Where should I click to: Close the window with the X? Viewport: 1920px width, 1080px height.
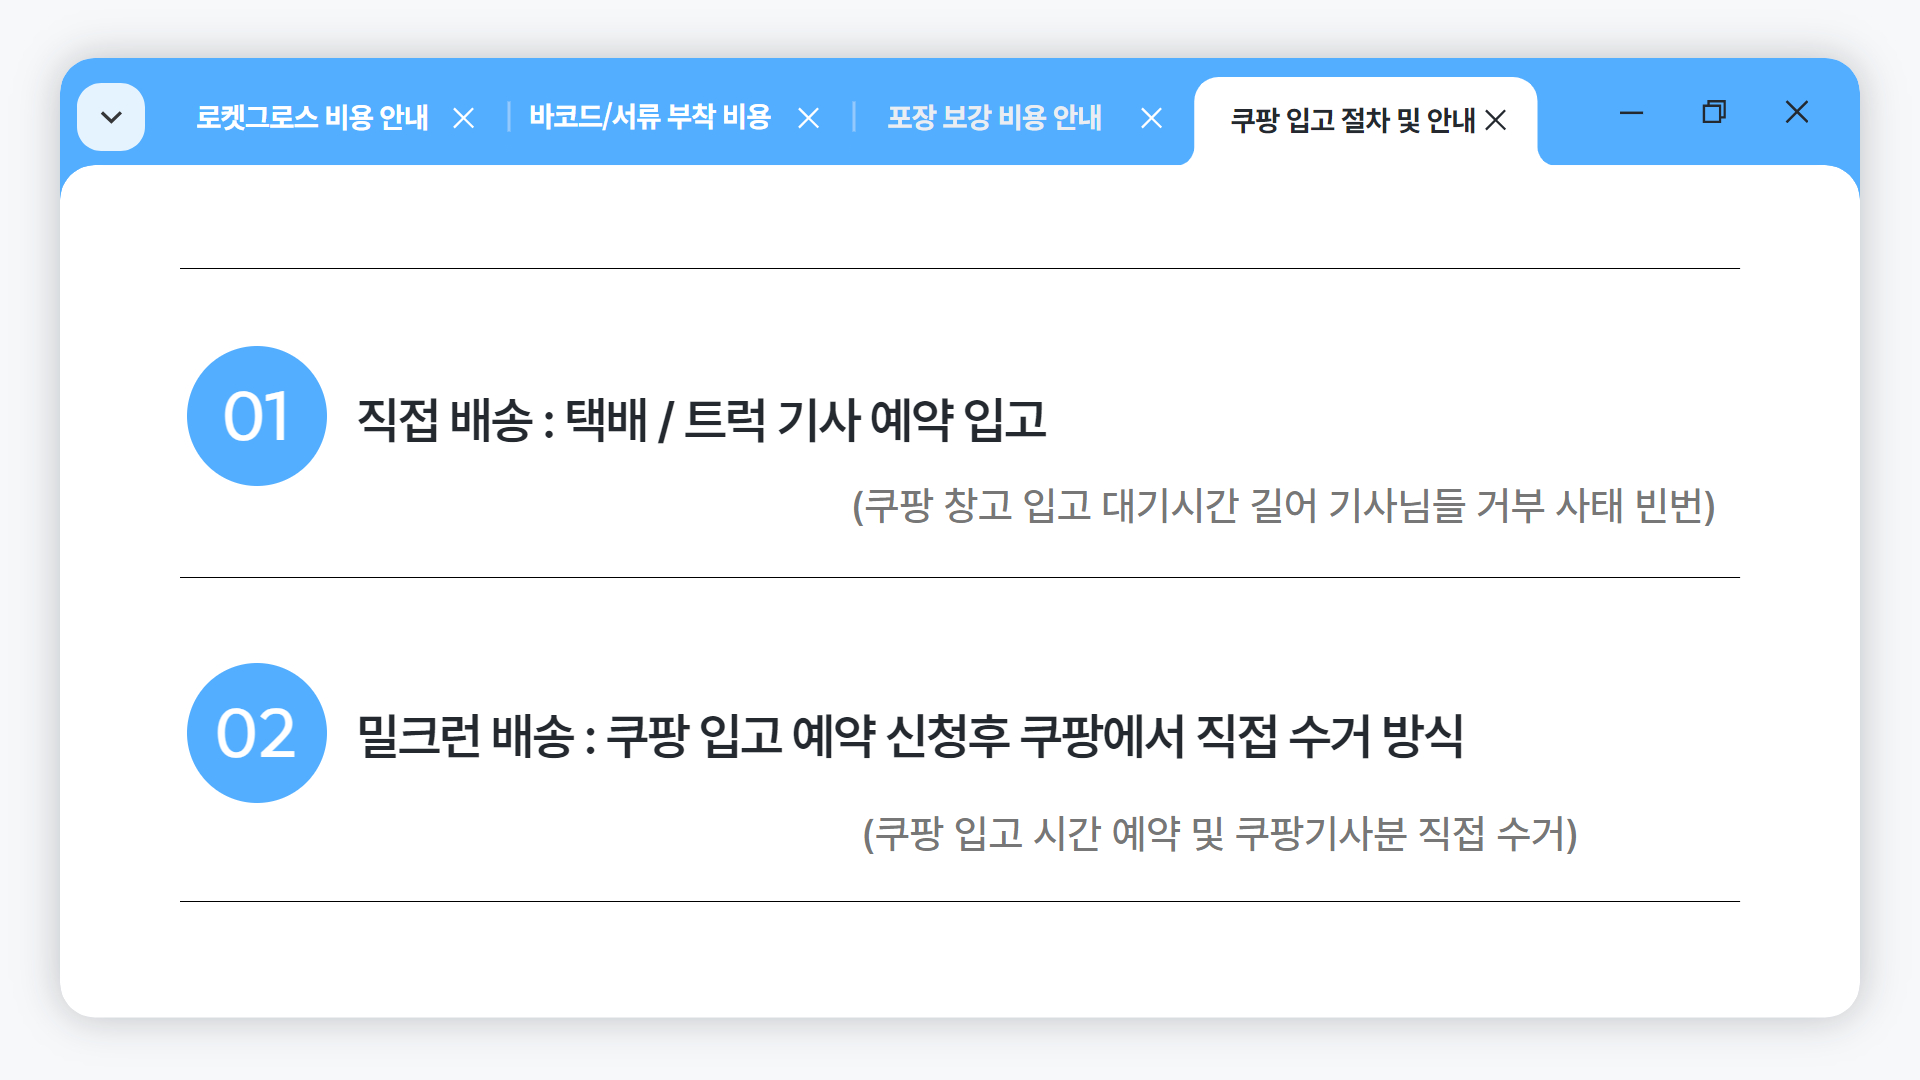(x=1797, y=112)
